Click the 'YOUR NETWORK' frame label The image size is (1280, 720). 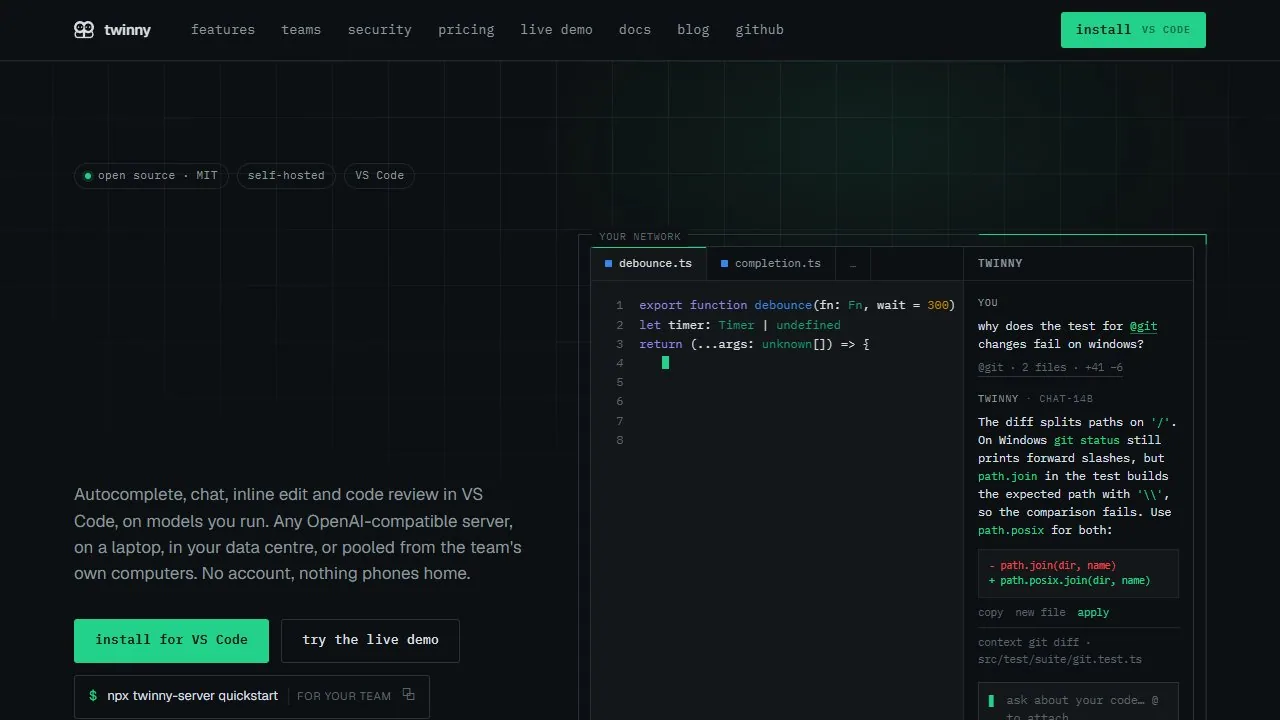click(640, 237)
